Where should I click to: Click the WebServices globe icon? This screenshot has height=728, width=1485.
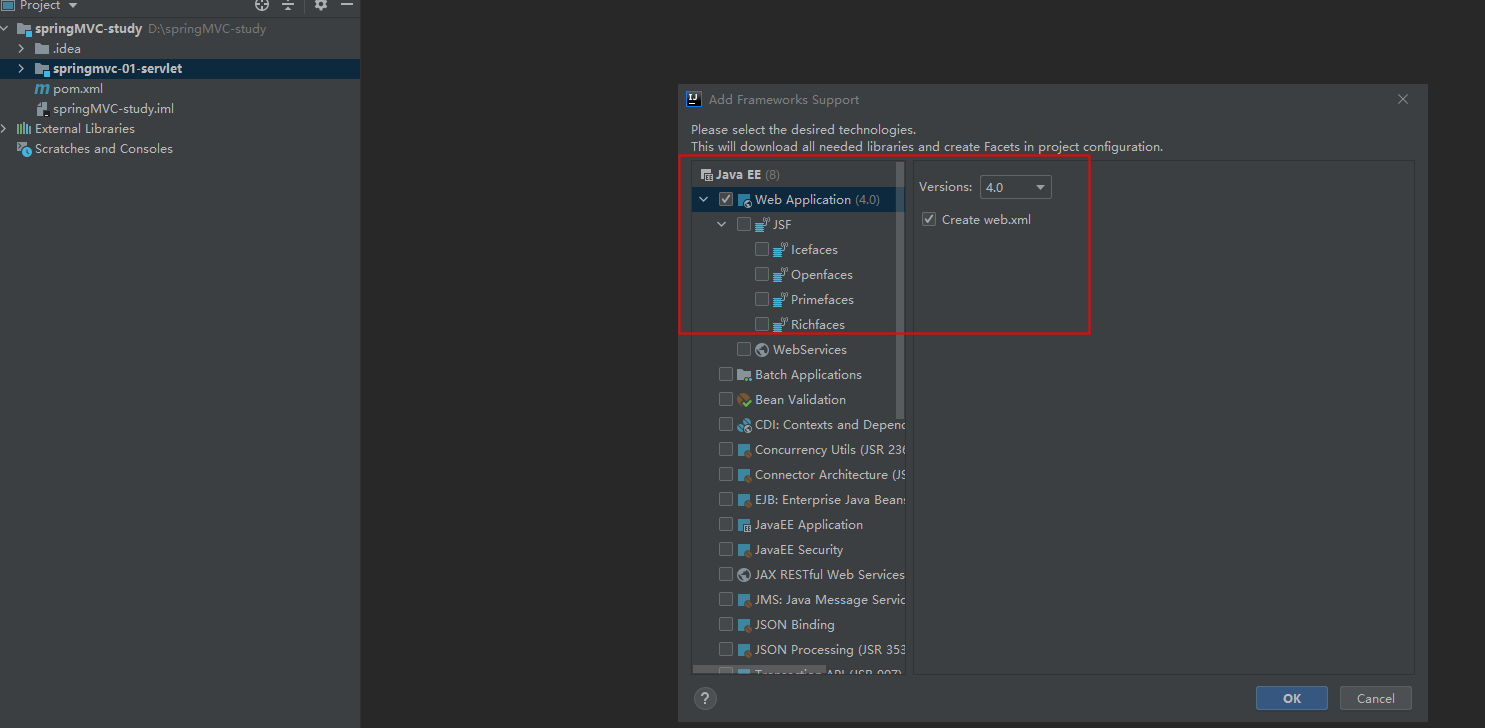[x=763, y=350]
